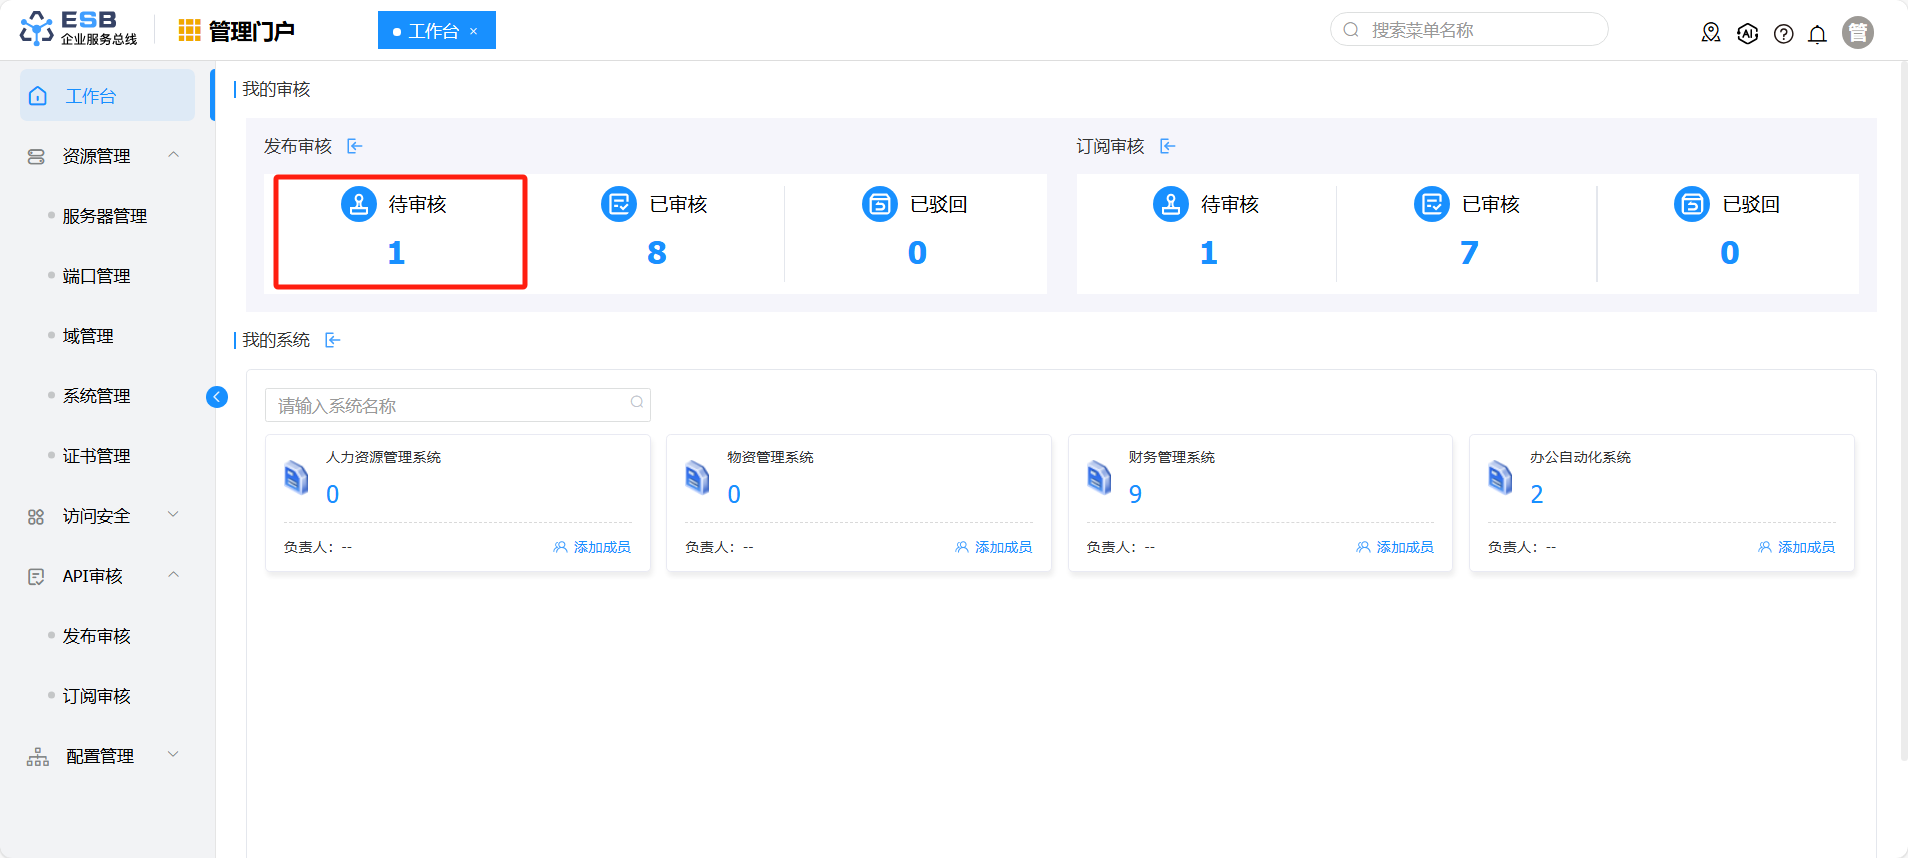Open the help question mark icon

[1783, 34]
